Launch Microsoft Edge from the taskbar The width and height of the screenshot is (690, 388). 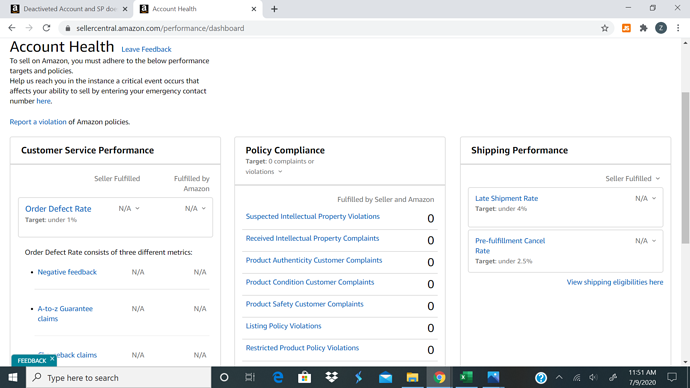278,377
